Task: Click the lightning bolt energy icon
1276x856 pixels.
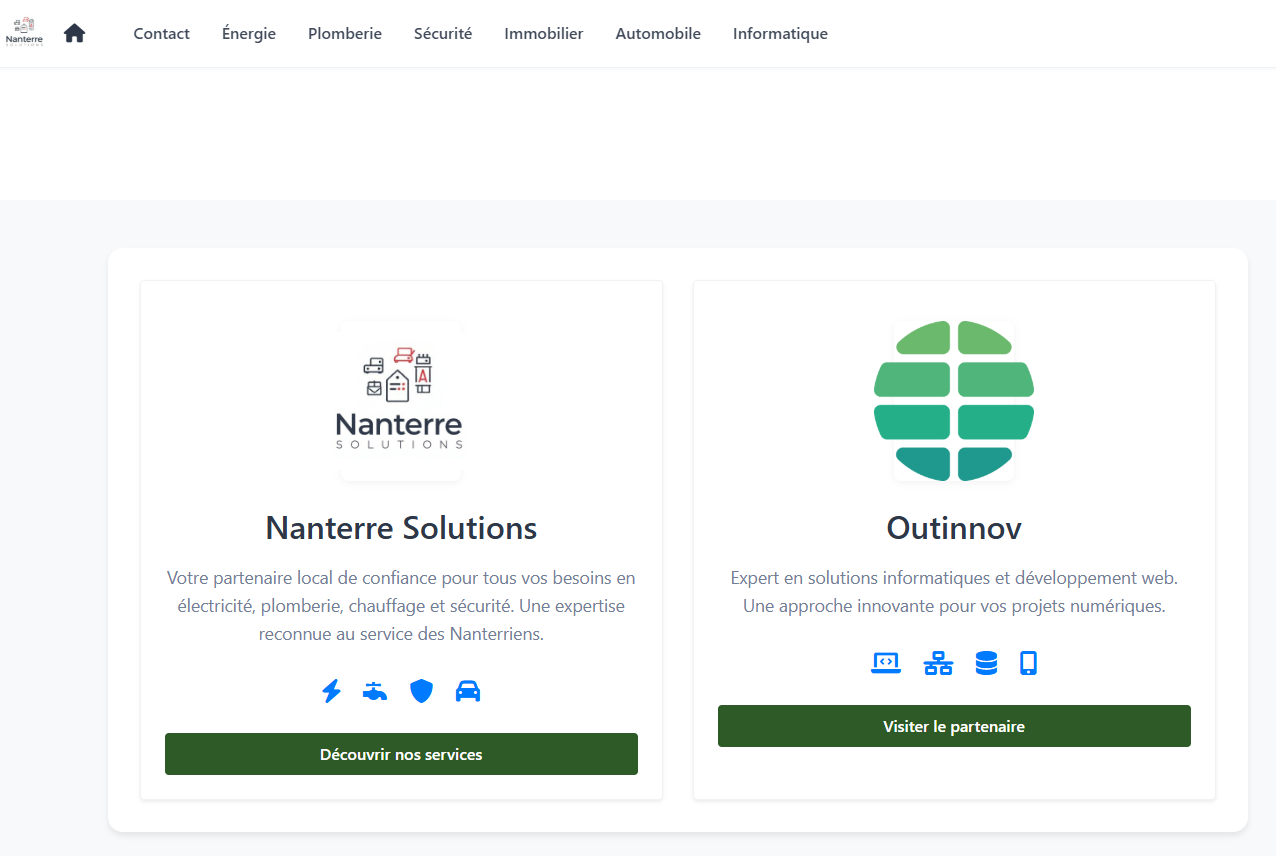Action: pyautogui.click(x=332, y=690)
